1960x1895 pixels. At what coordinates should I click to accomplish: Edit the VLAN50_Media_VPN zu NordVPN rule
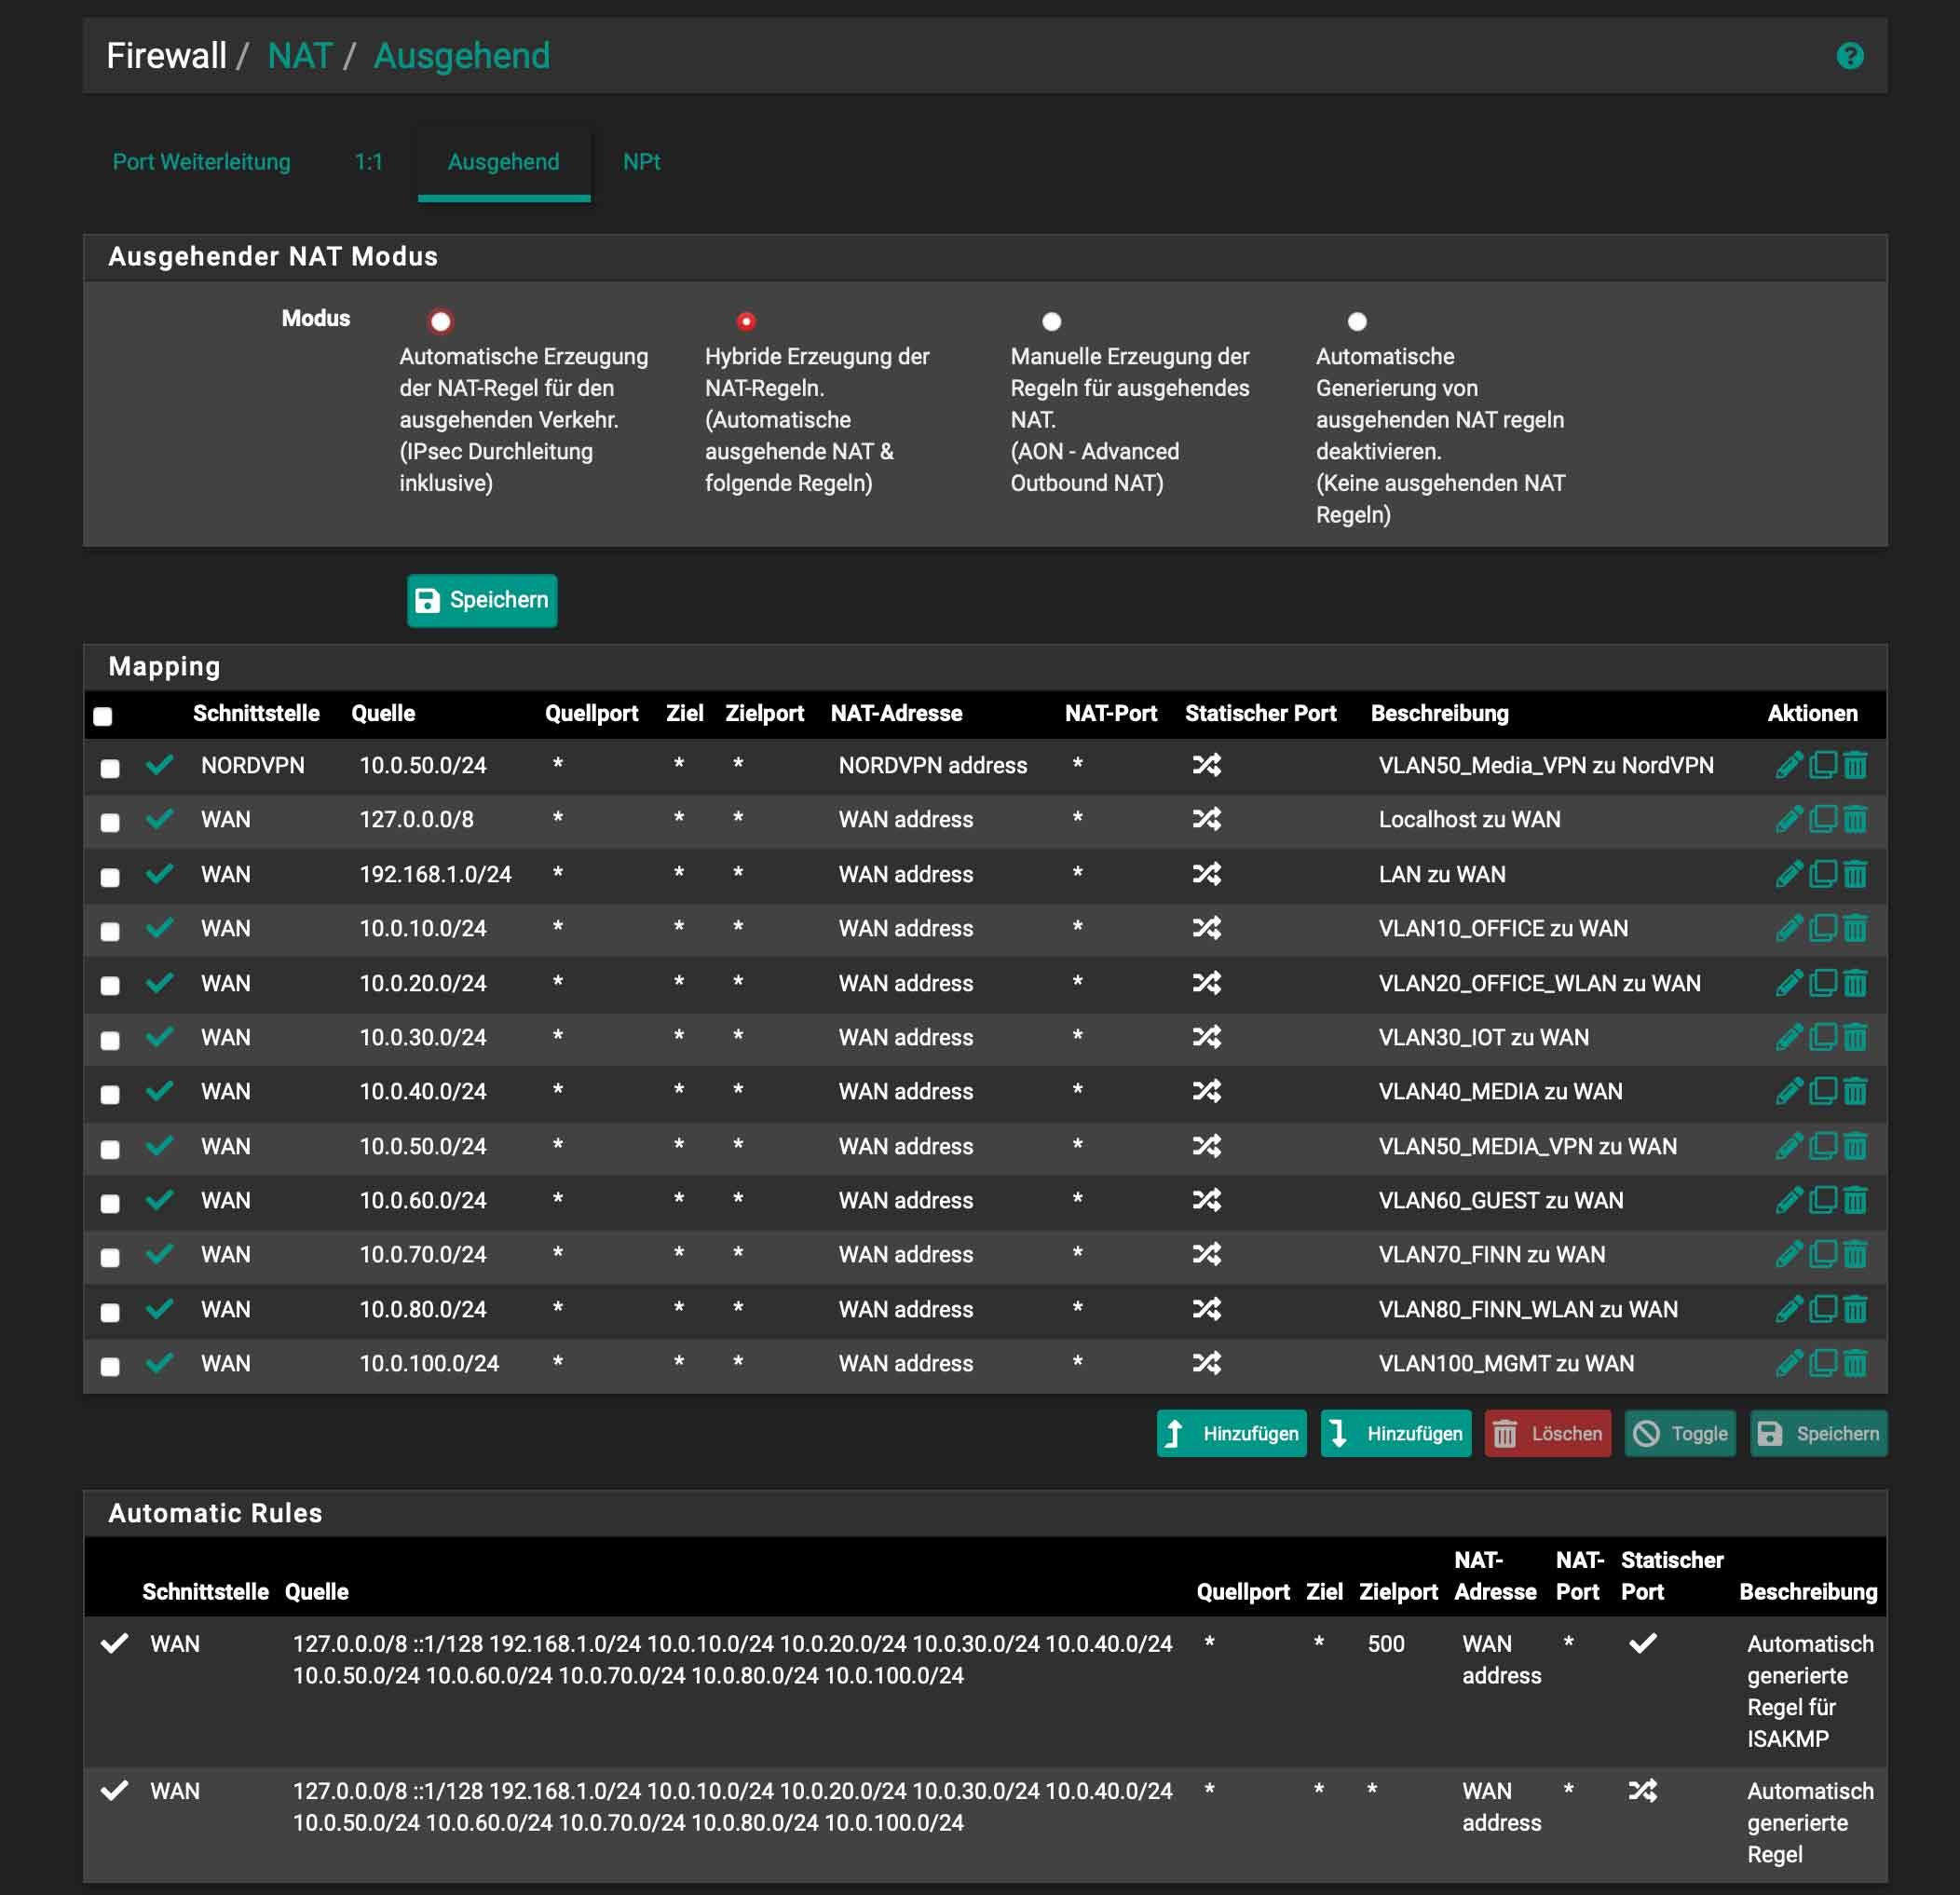(1789, 765)
